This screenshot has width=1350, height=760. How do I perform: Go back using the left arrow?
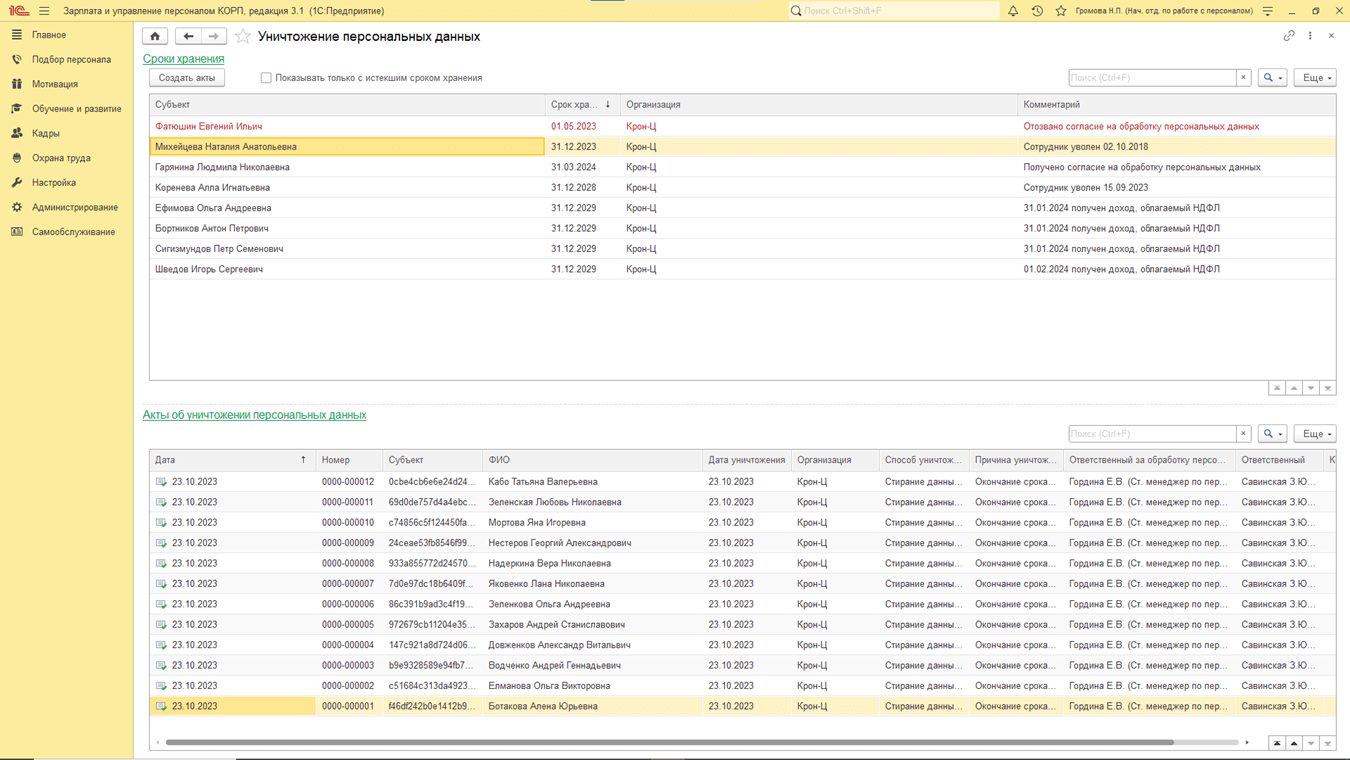click(188, 36)
